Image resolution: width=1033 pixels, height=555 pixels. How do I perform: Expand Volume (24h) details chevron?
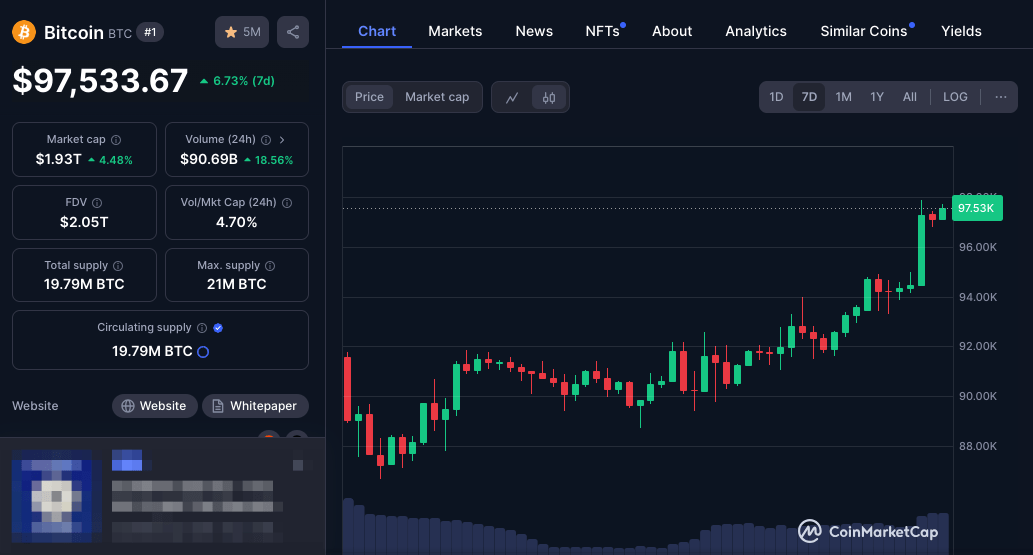click(x=282, y=140)
